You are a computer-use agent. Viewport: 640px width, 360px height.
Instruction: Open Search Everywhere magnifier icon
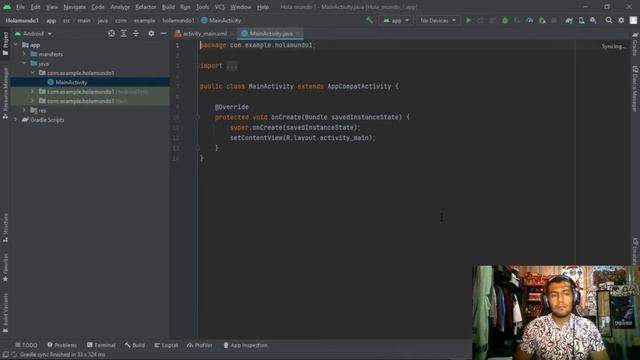609,20
